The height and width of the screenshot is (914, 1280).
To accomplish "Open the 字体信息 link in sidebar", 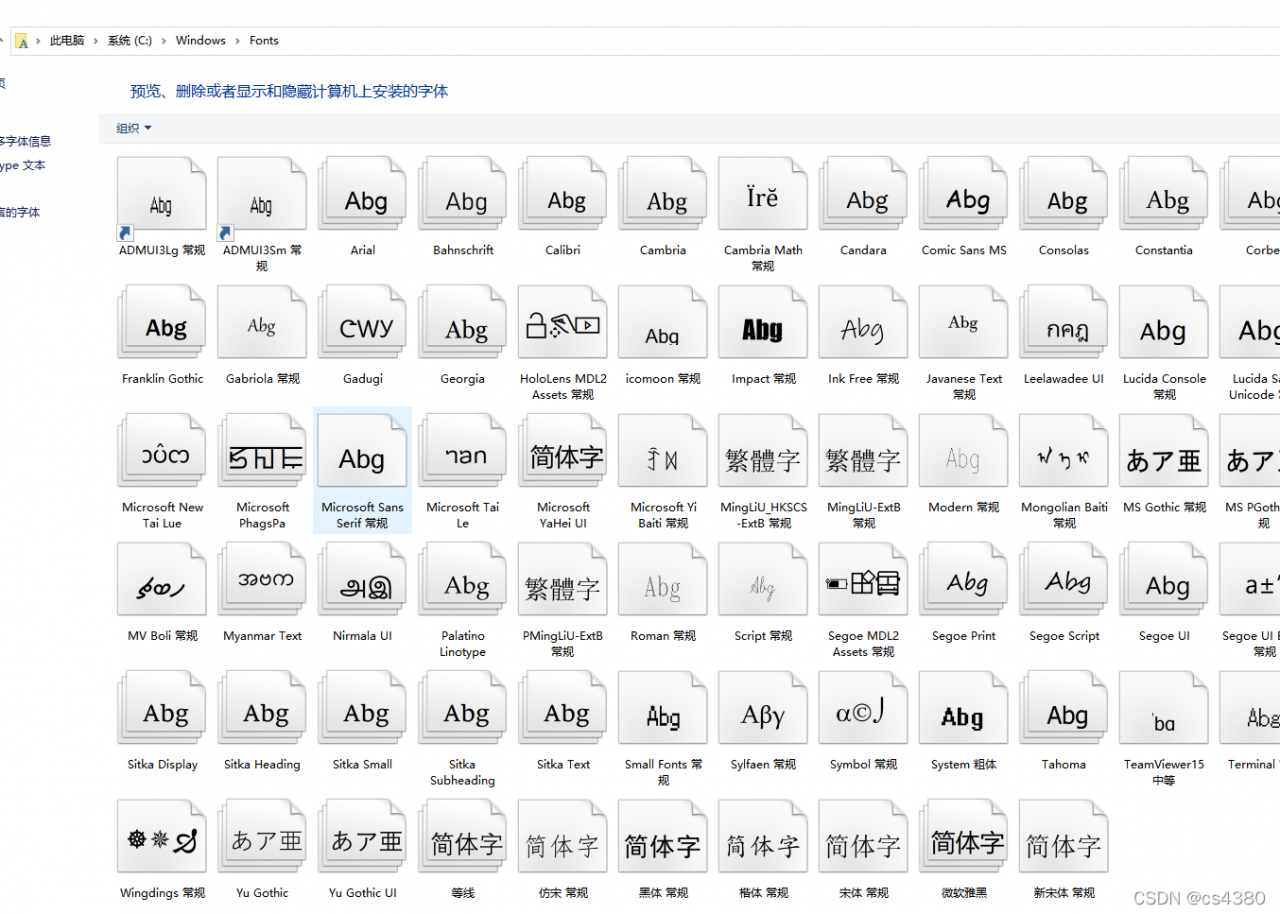I will [x=25, y=142].
